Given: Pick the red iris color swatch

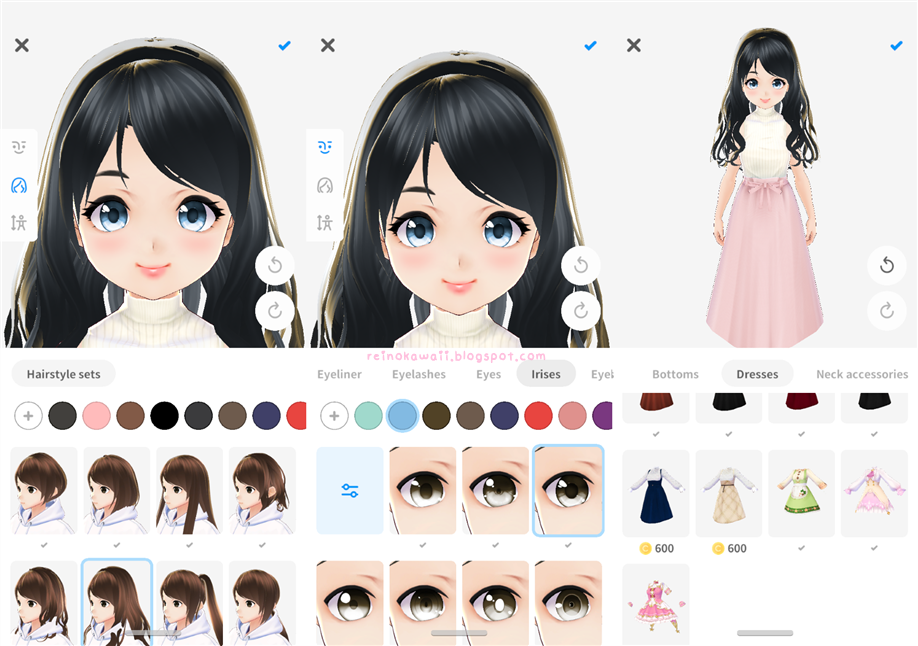Looking at the screenshot, I should [x=538, y=416].
